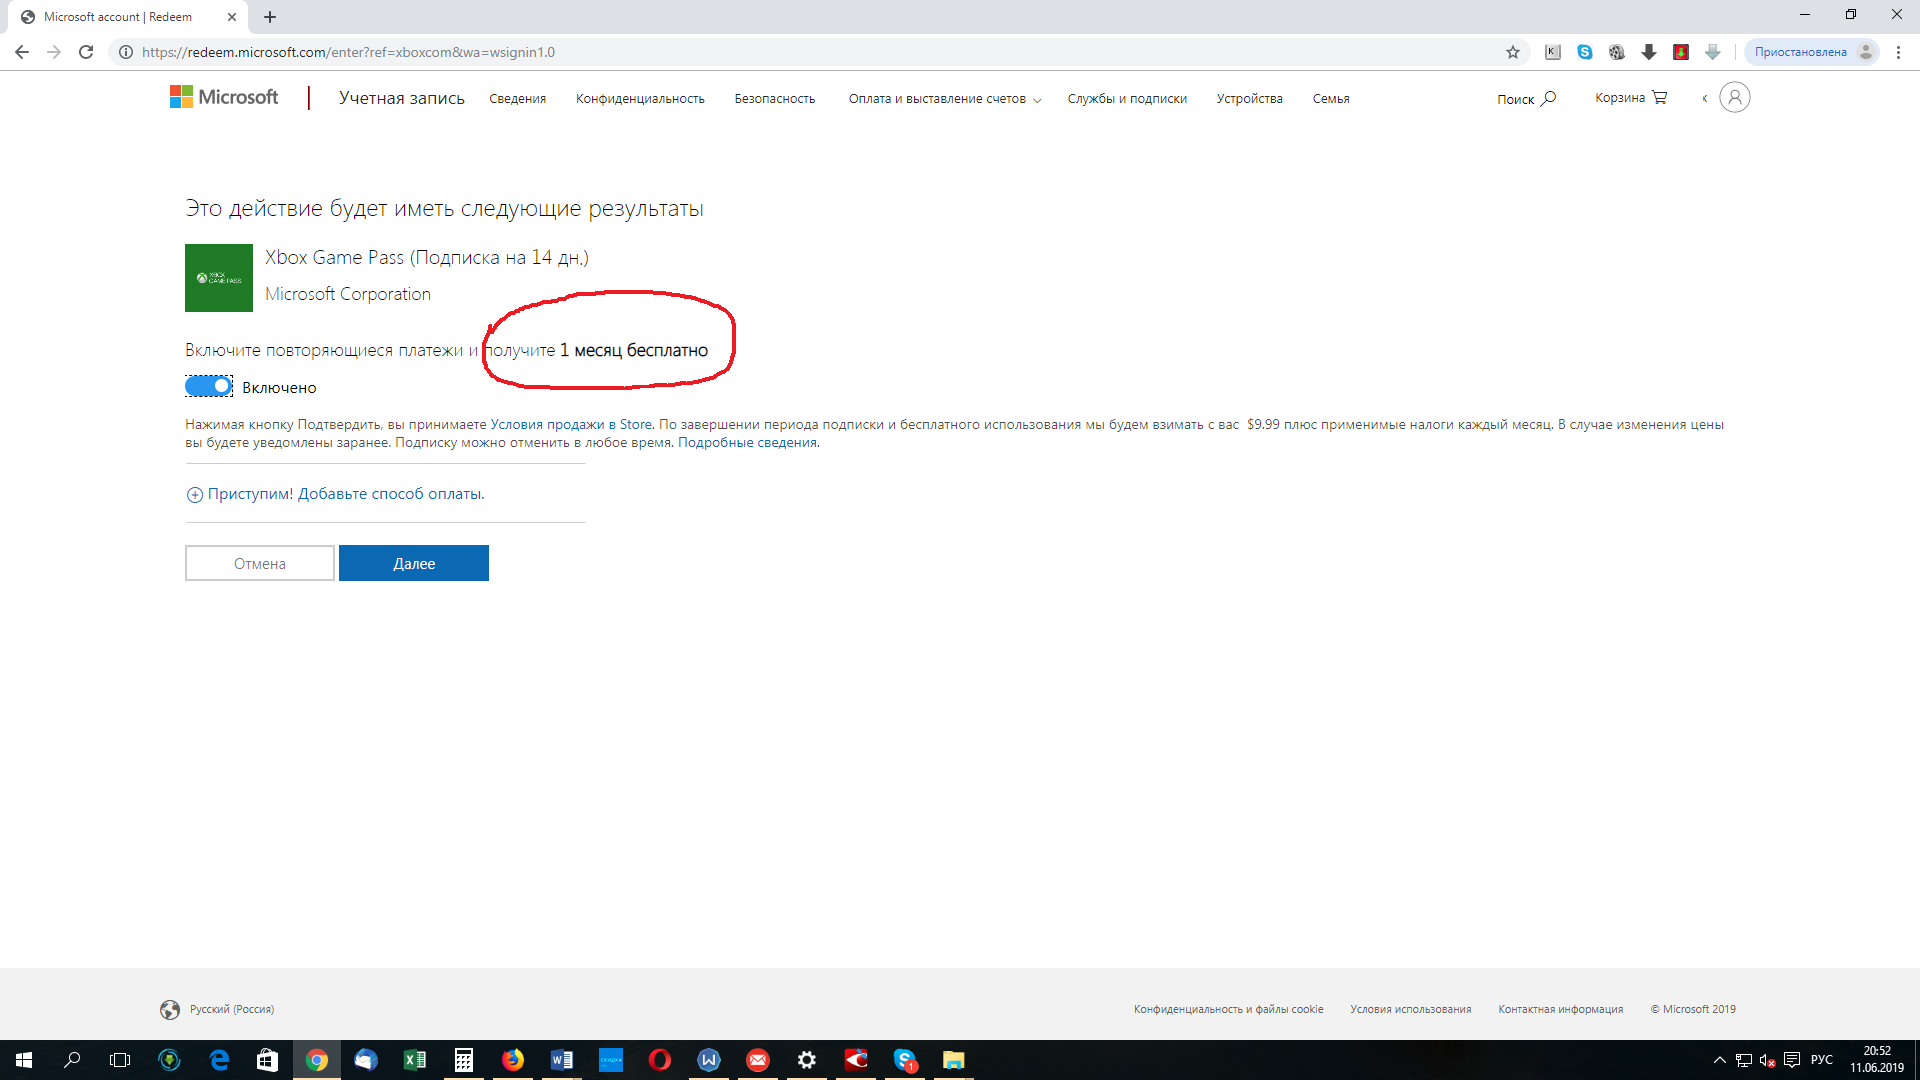
Task: Click Приступим! Добавьте способ оплаты link
Action: [x=346, y=494]
